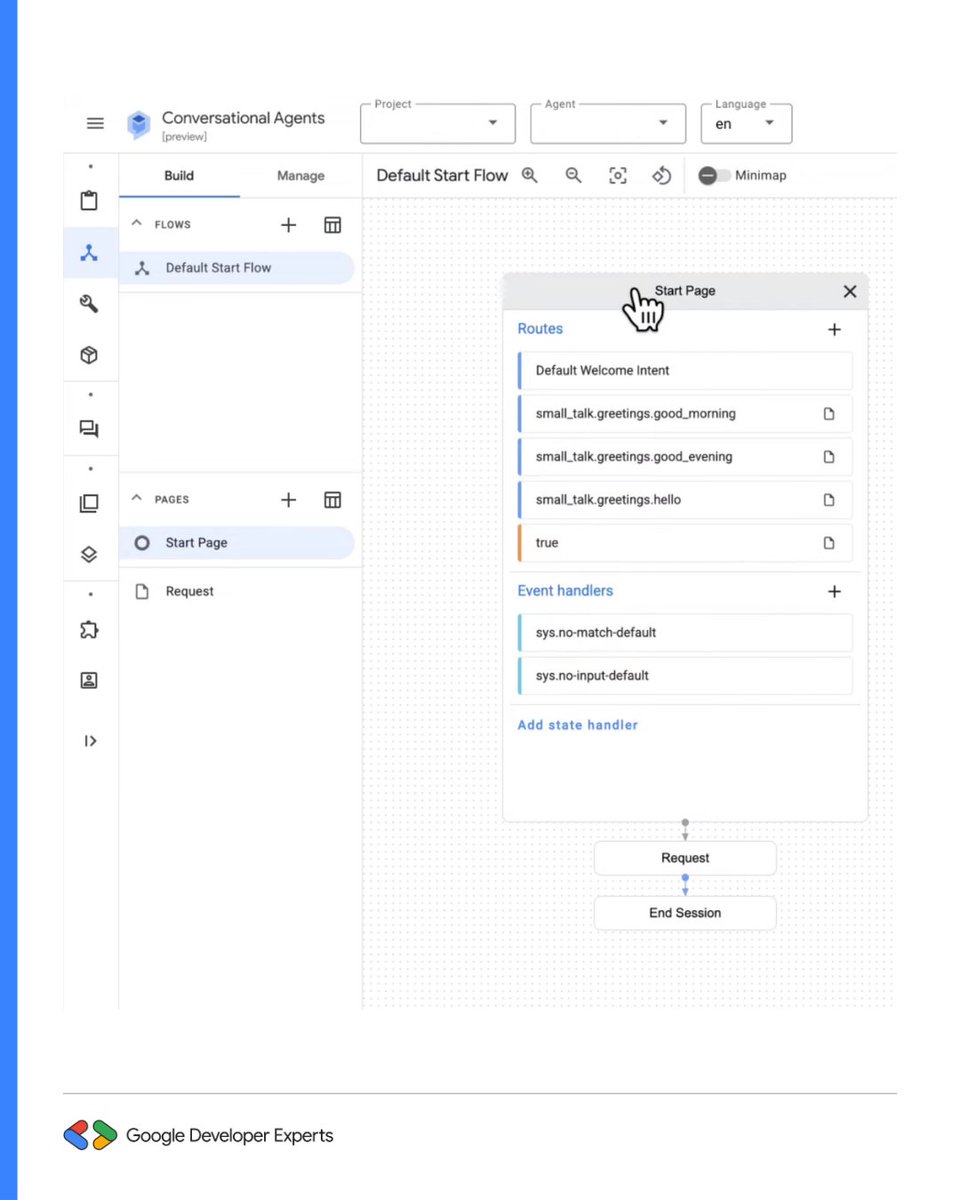This screenshot has height=1200, width=960.
Task: Open the sys.no-input-default event handler
Action: (685, 676)
